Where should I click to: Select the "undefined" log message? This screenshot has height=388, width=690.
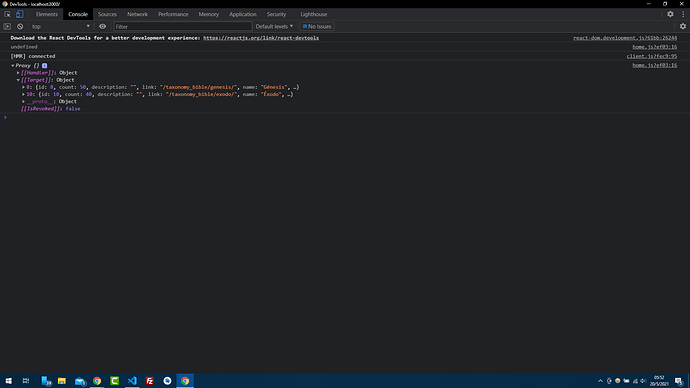(24, 47)
